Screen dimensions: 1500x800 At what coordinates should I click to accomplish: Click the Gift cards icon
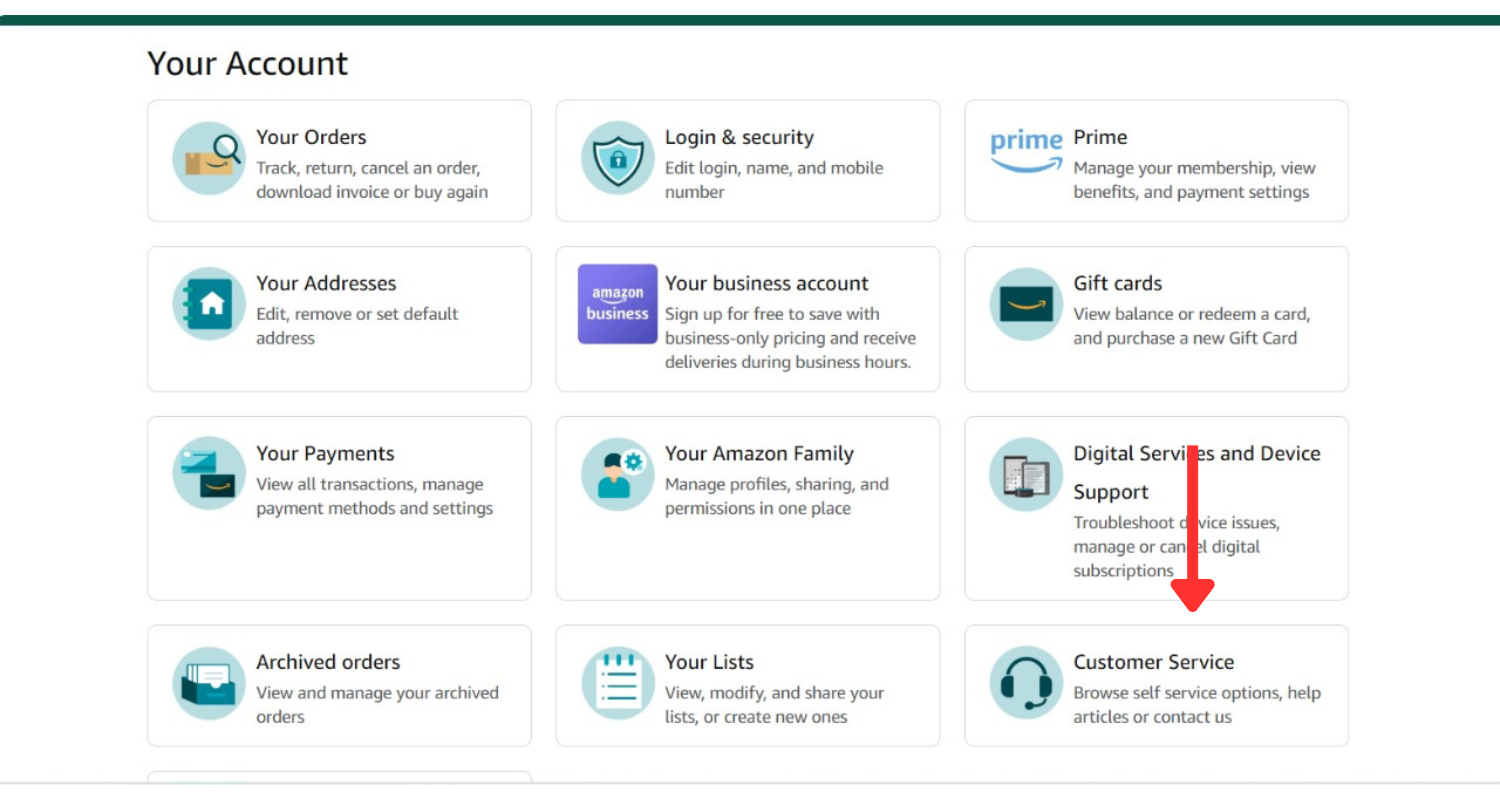[1026, 304]
